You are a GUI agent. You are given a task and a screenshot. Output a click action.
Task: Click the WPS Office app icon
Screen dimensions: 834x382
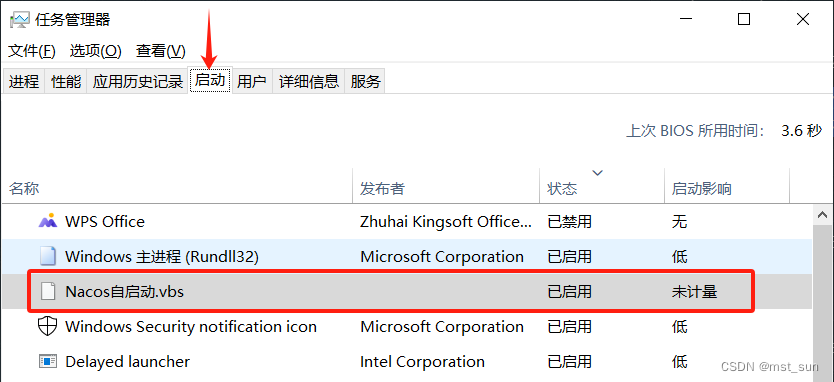click(x=48, y=221)
